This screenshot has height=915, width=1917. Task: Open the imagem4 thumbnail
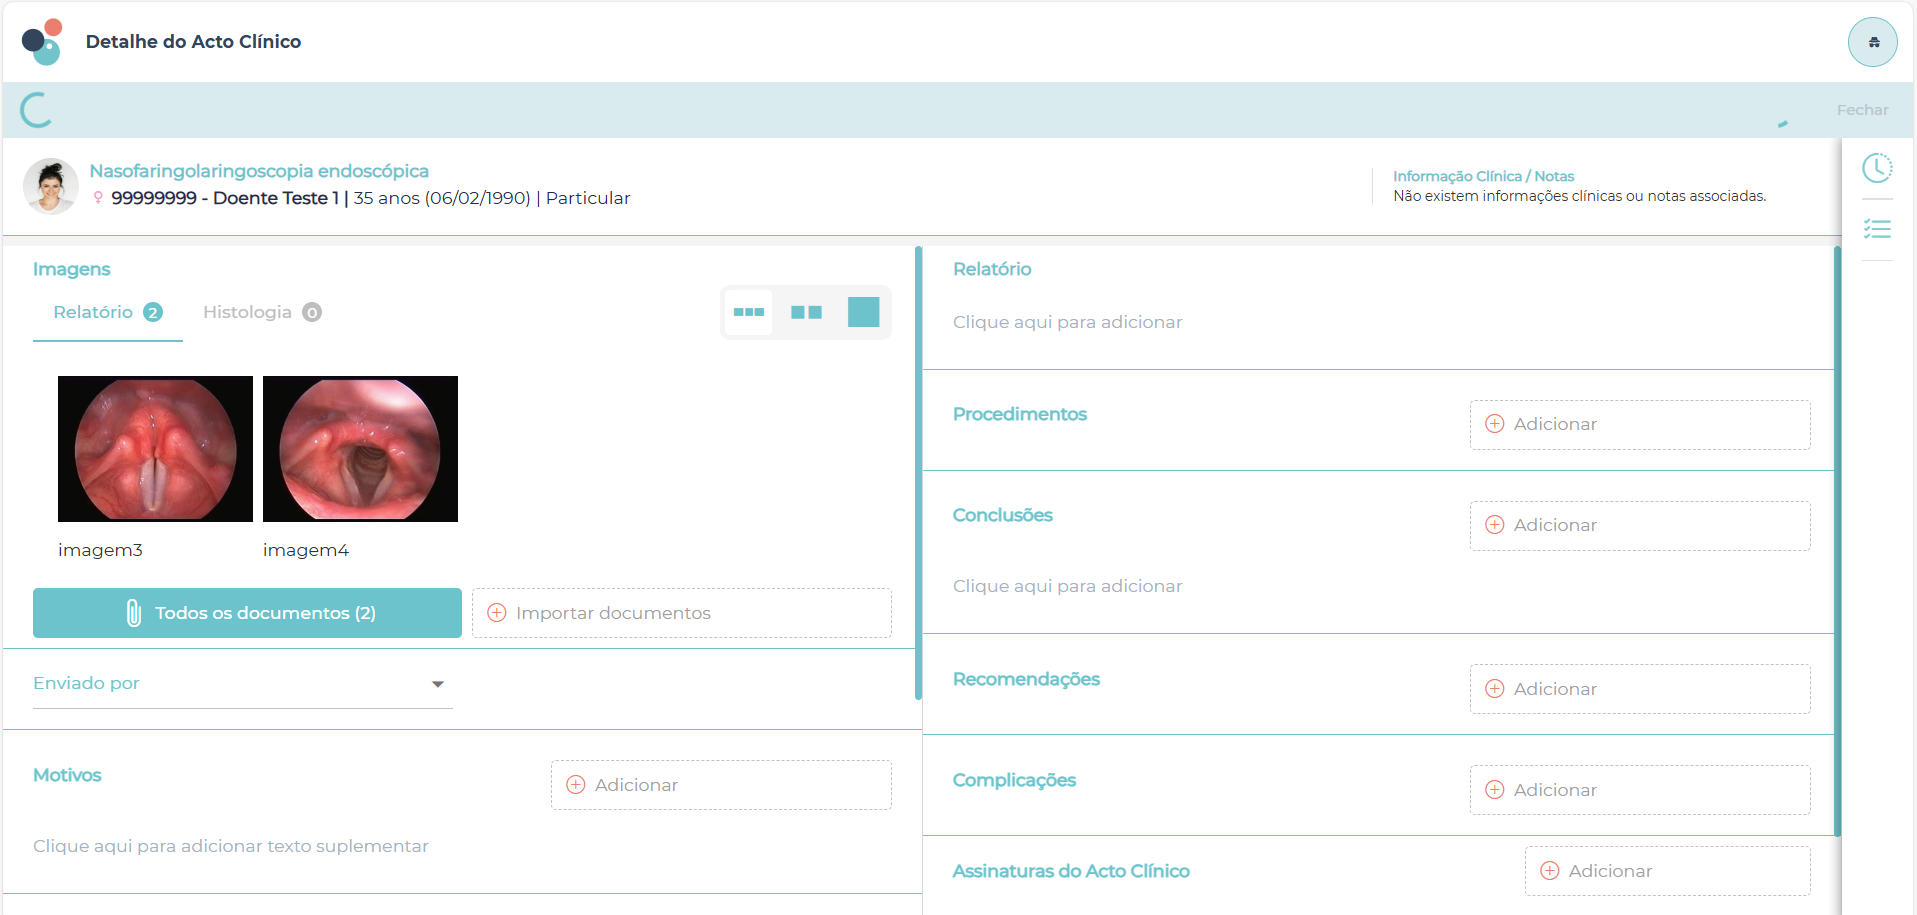360,449
